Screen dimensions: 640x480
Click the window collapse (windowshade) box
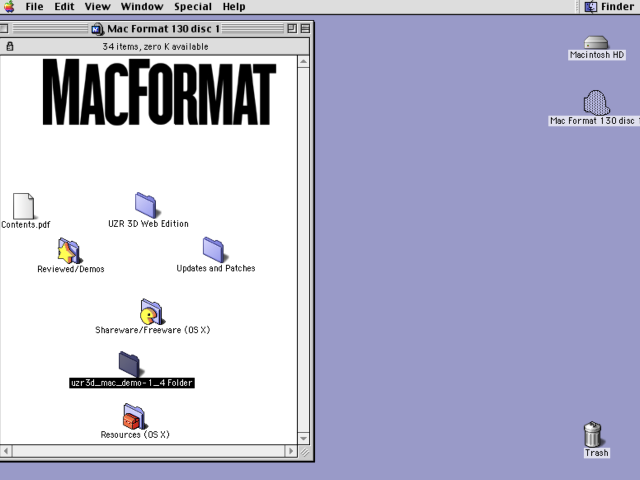click(x=305, y=29)
